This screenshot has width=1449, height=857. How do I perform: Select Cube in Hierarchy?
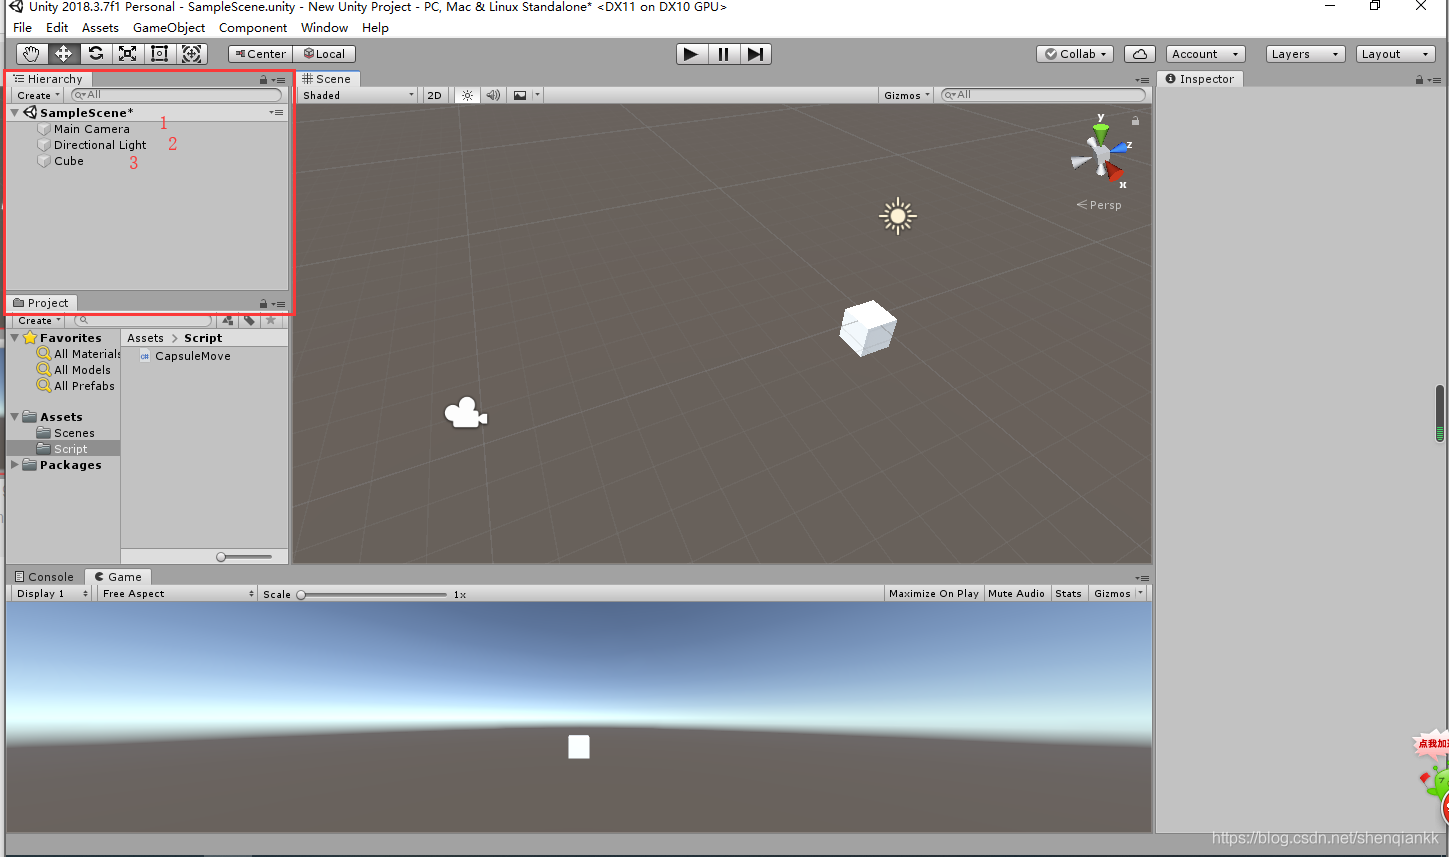tap(68, 161)
